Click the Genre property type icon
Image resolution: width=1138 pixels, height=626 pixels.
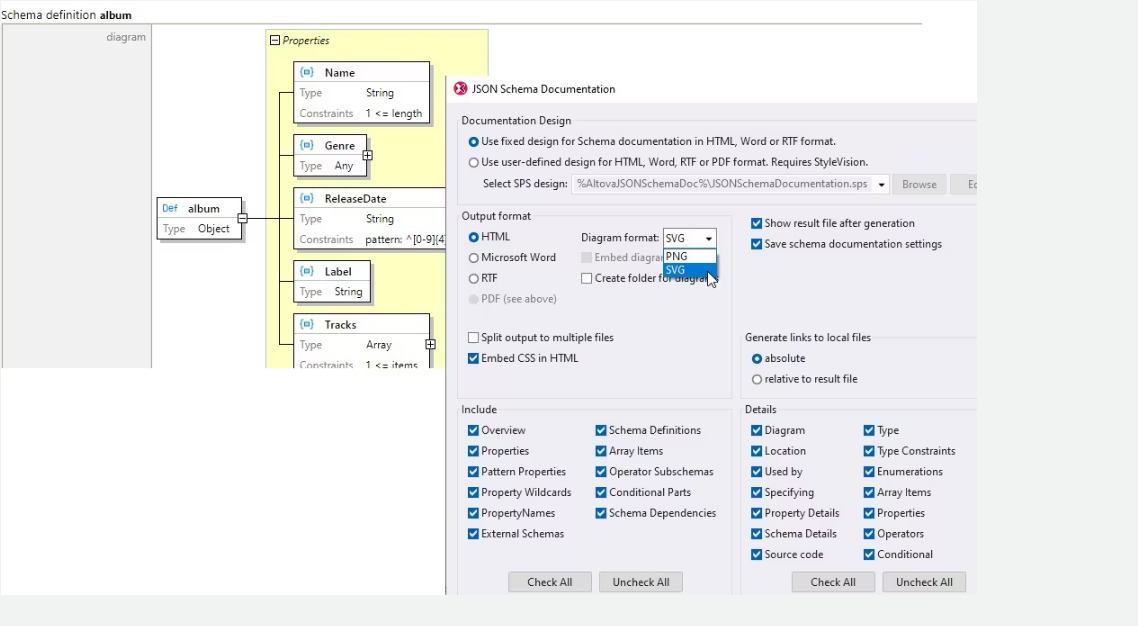coord(307,146)
